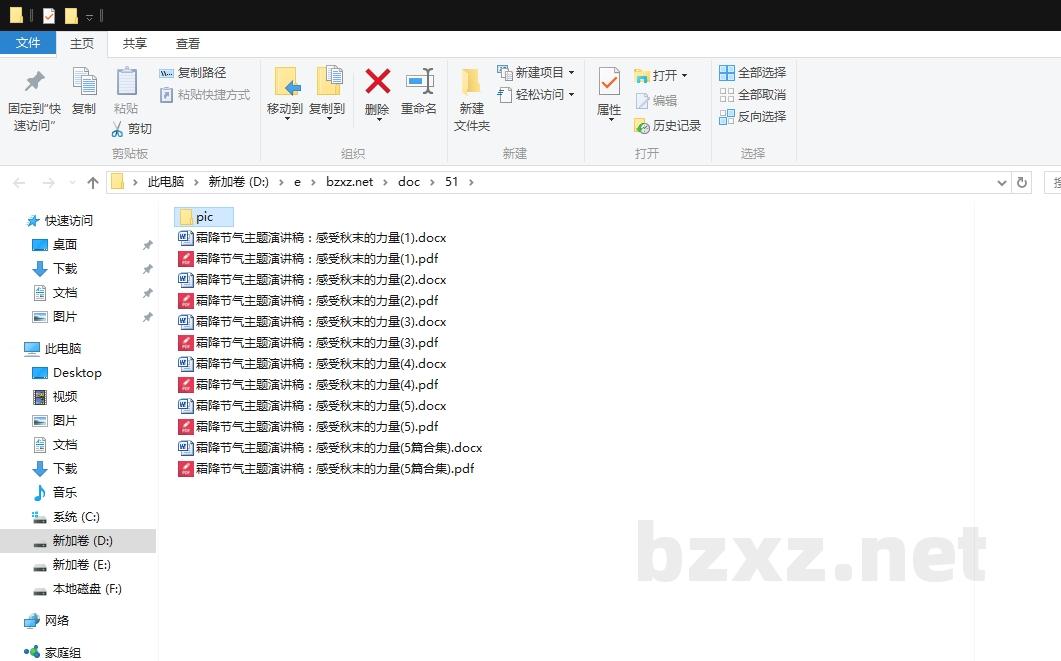Click the Delete red X icon
This screenshot has width=1061, height=661.
tap(377, 82)
